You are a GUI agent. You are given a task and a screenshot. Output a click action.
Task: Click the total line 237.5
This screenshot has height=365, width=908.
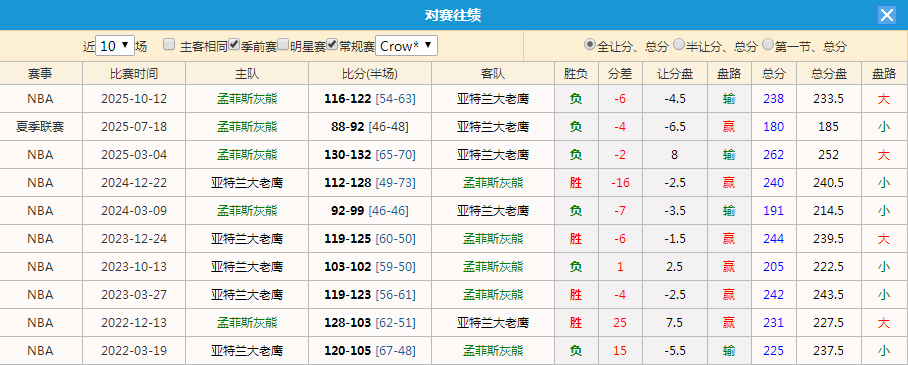point(829,351)
